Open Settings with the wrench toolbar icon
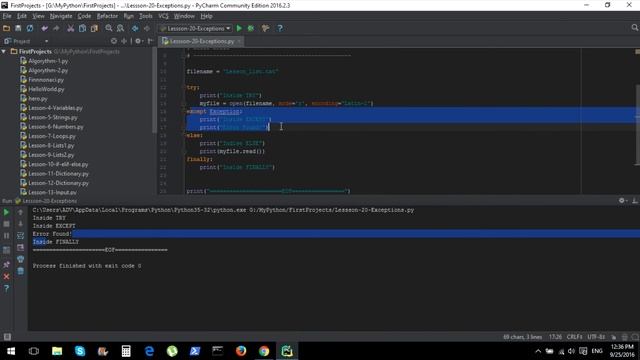The width and height of the screenshot is (640, 360). pyautogui.click(x=265, y=28)
